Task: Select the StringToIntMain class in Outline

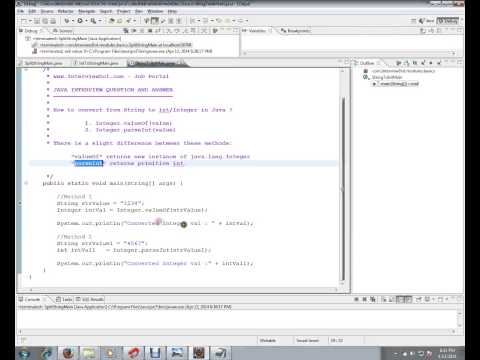Action: pyautogui.click(x=383, y=77)
